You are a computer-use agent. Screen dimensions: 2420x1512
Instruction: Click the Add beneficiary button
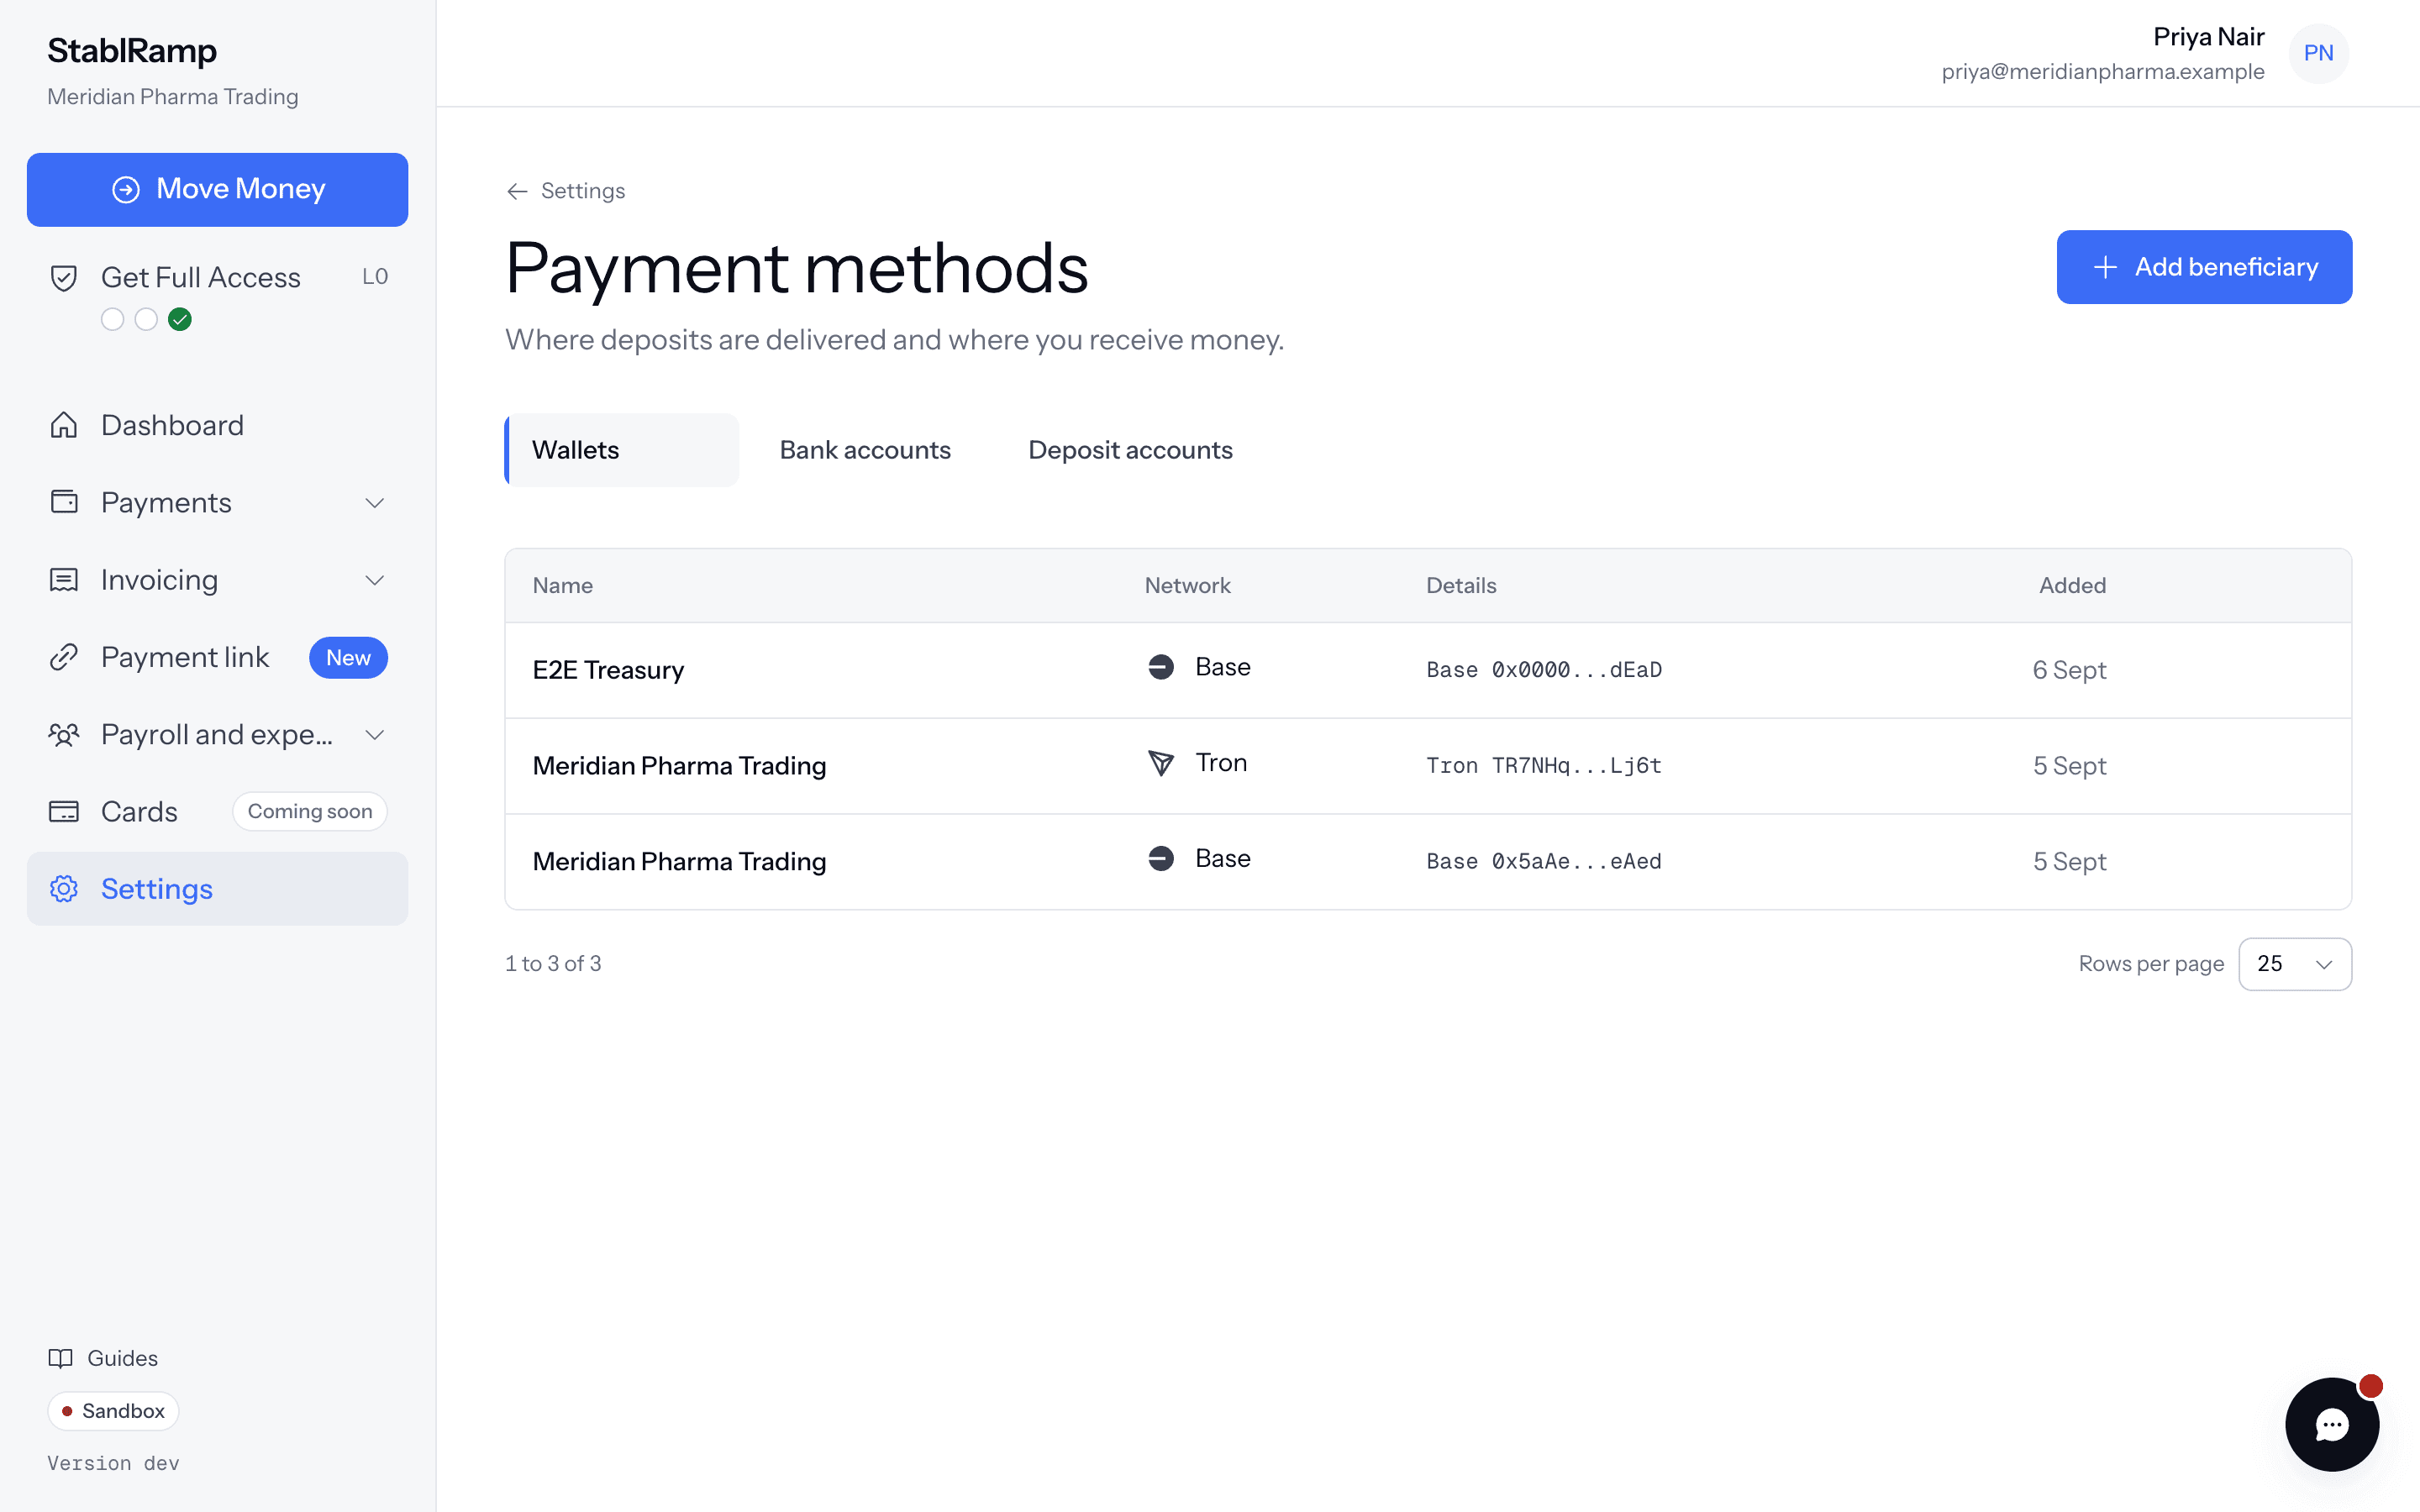2204,267
